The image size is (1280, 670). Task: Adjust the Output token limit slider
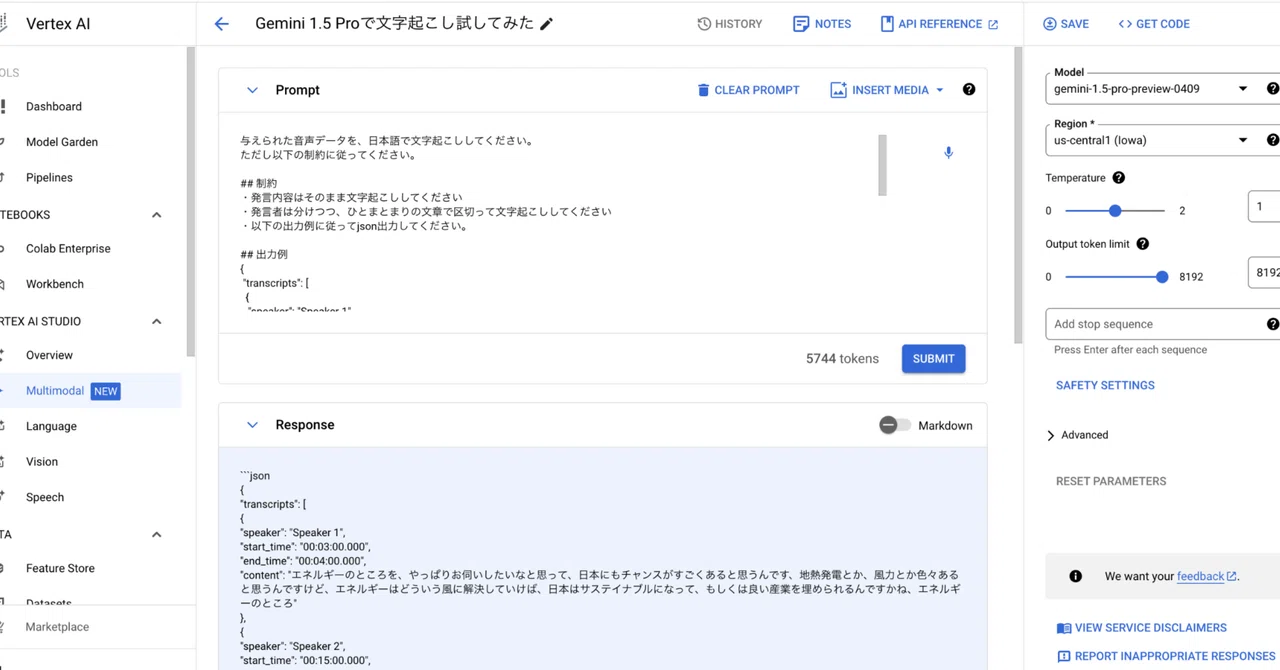[1162, 277]
